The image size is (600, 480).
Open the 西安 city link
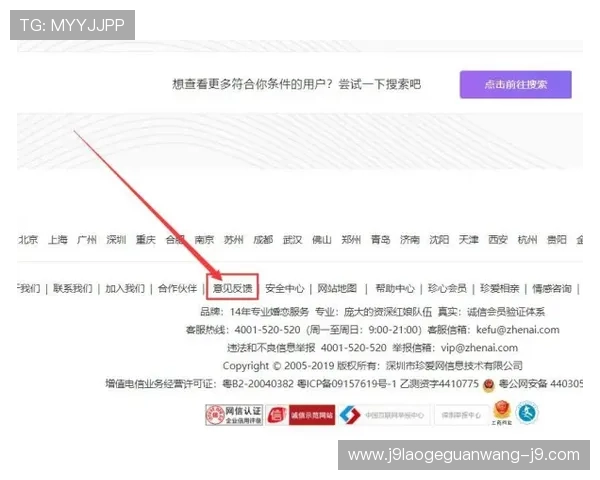click(498, 240)
